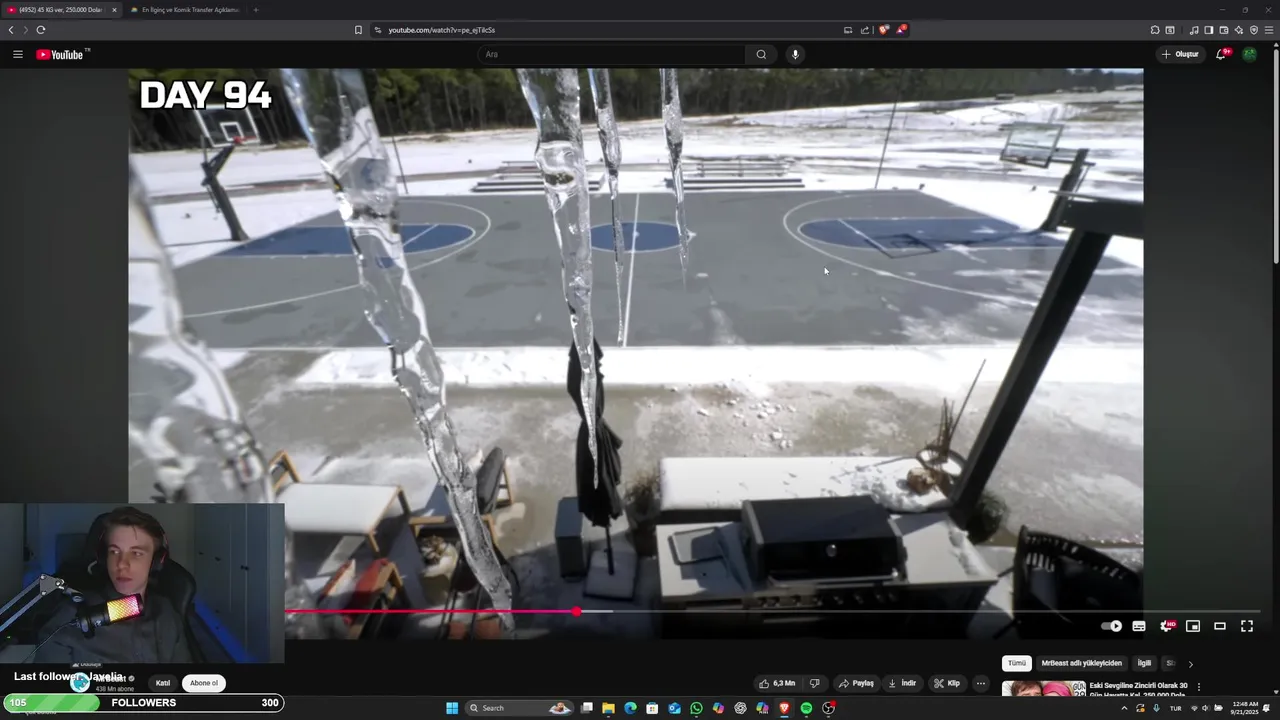Screen dimensions: 1280x720
Task: Click the YouTube search magnifier button
Action: point(761,54)
